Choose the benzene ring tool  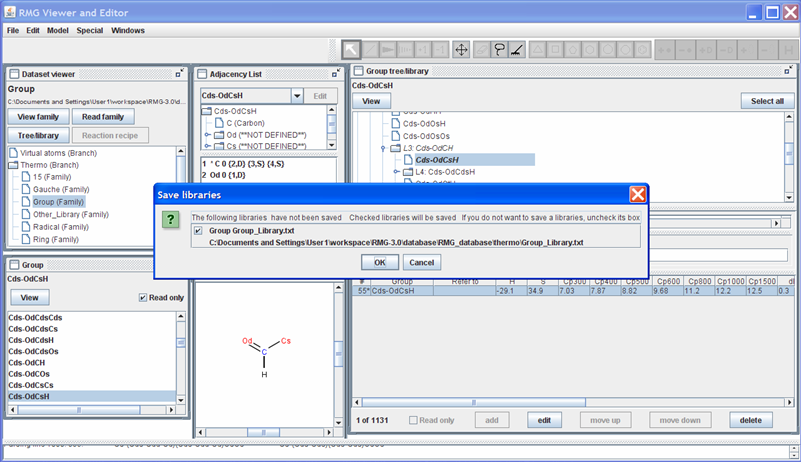(x=642, y=50)
